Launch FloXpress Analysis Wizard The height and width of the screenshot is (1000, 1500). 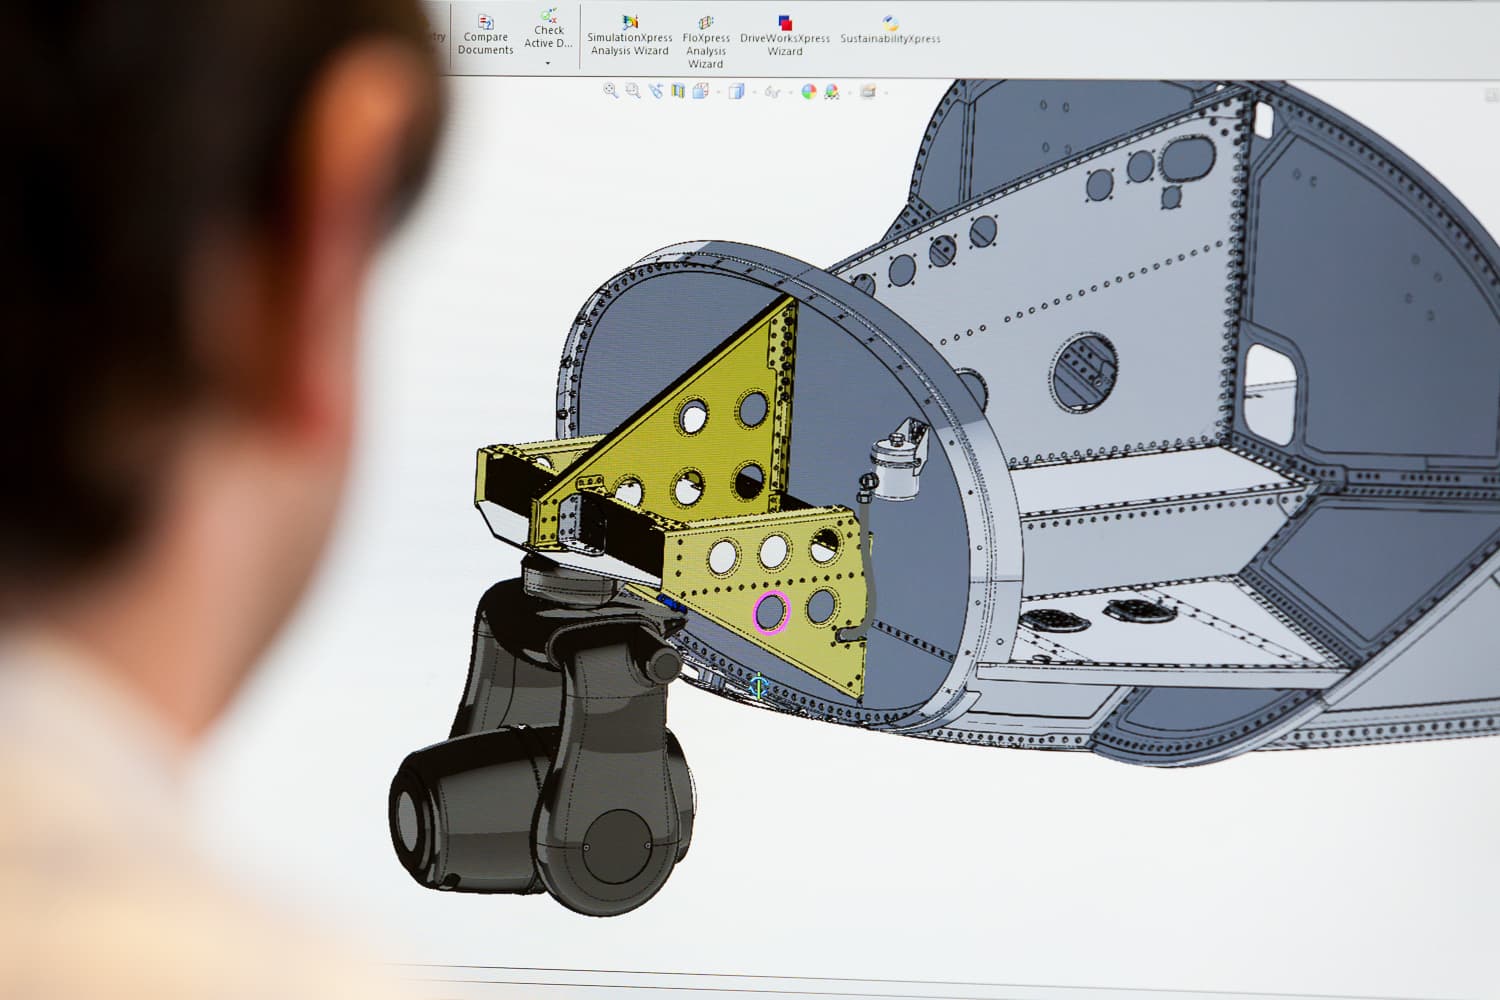(x=706, y=42)
